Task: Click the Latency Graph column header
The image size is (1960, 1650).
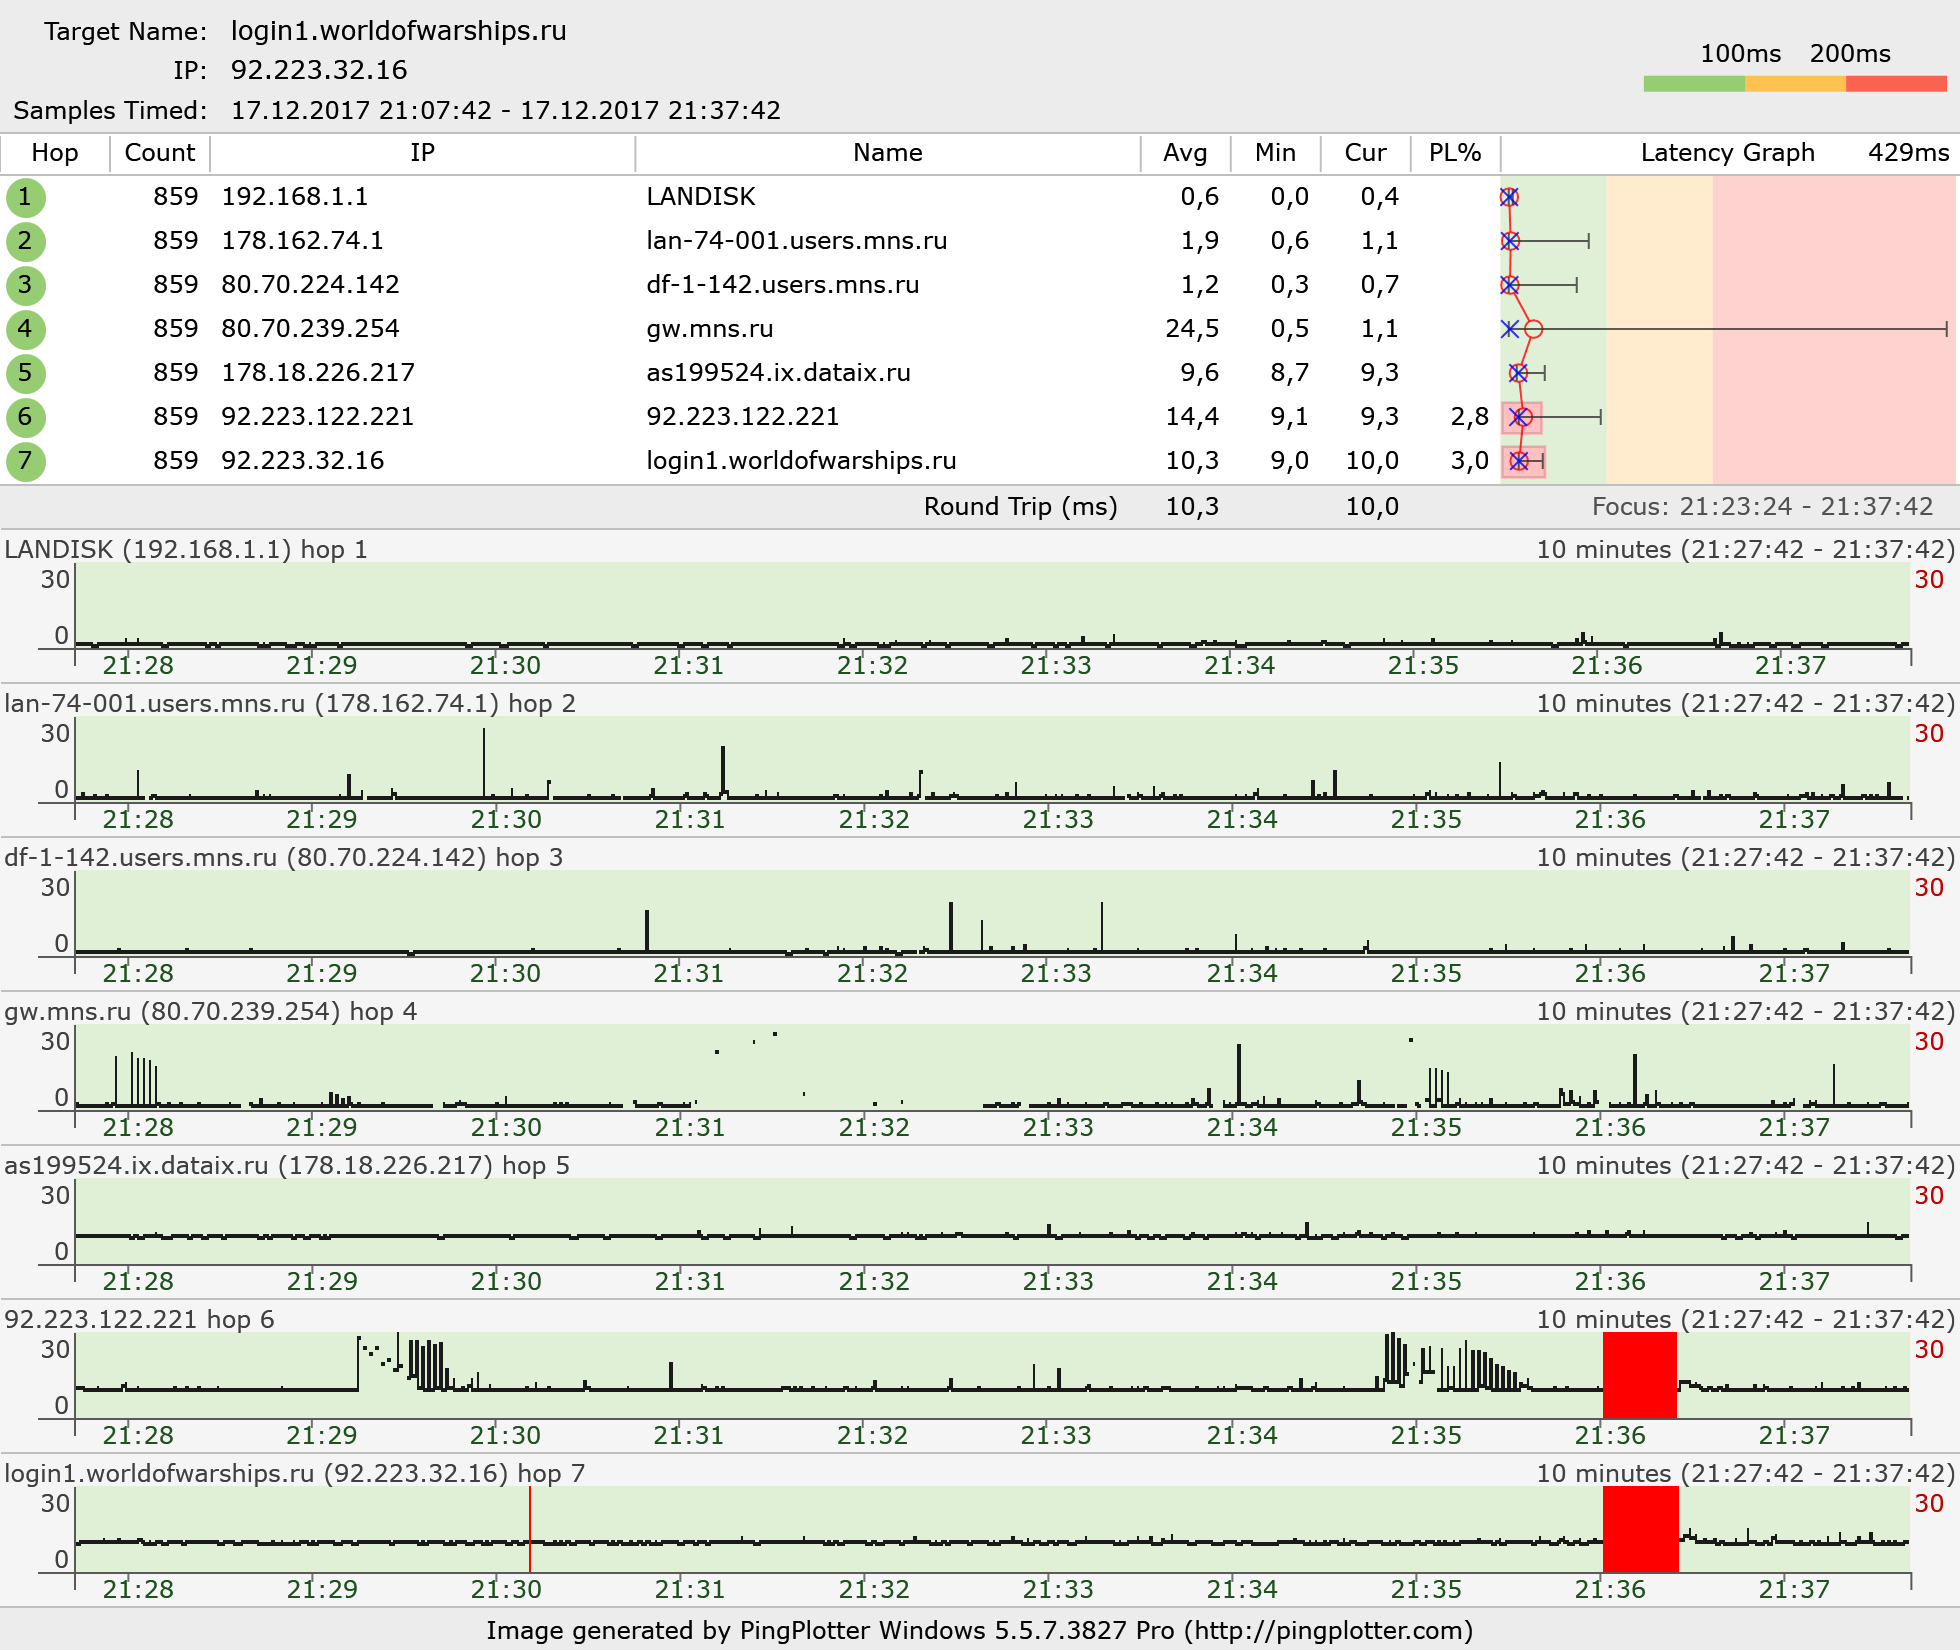Action: tap(1727, 153)
